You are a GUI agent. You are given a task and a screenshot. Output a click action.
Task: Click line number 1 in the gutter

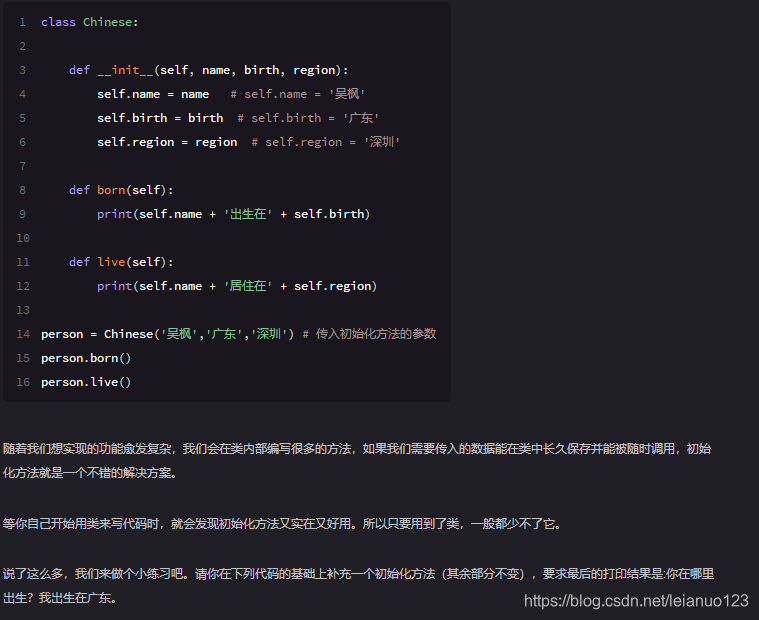(x=23, y=22)
